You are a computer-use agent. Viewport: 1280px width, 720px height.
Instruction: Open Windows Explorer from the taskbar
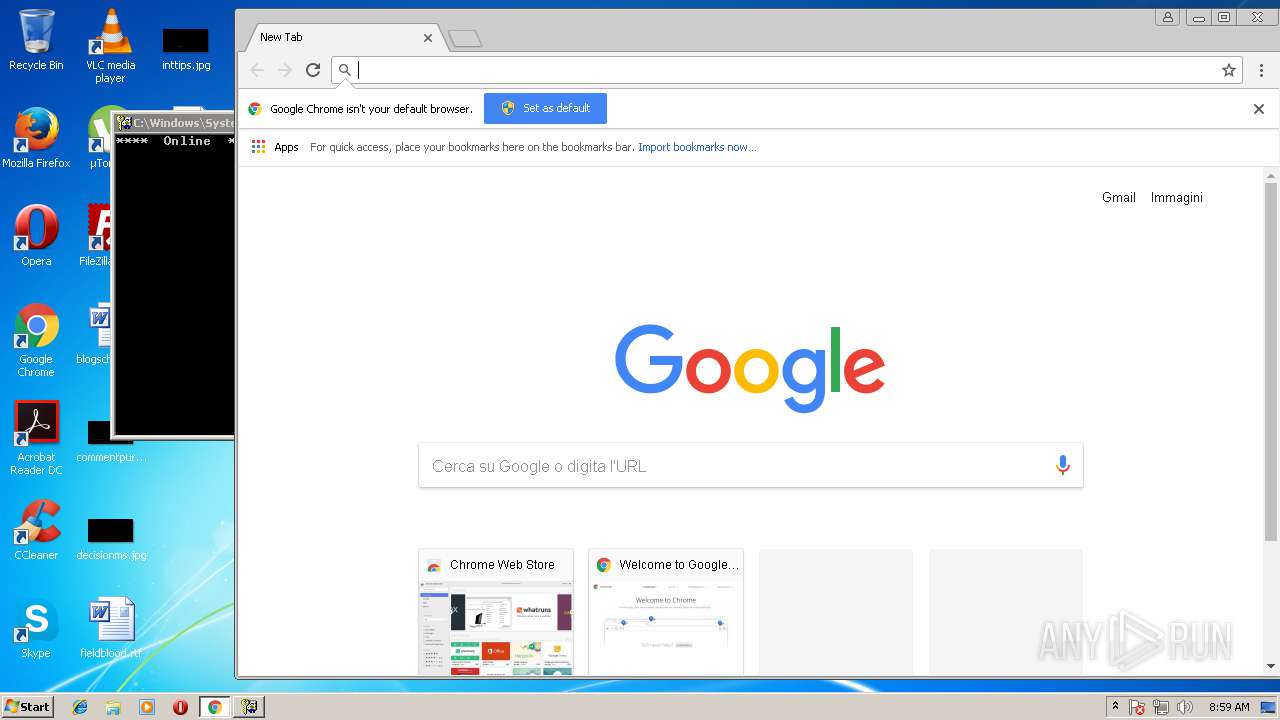[113, 707]
